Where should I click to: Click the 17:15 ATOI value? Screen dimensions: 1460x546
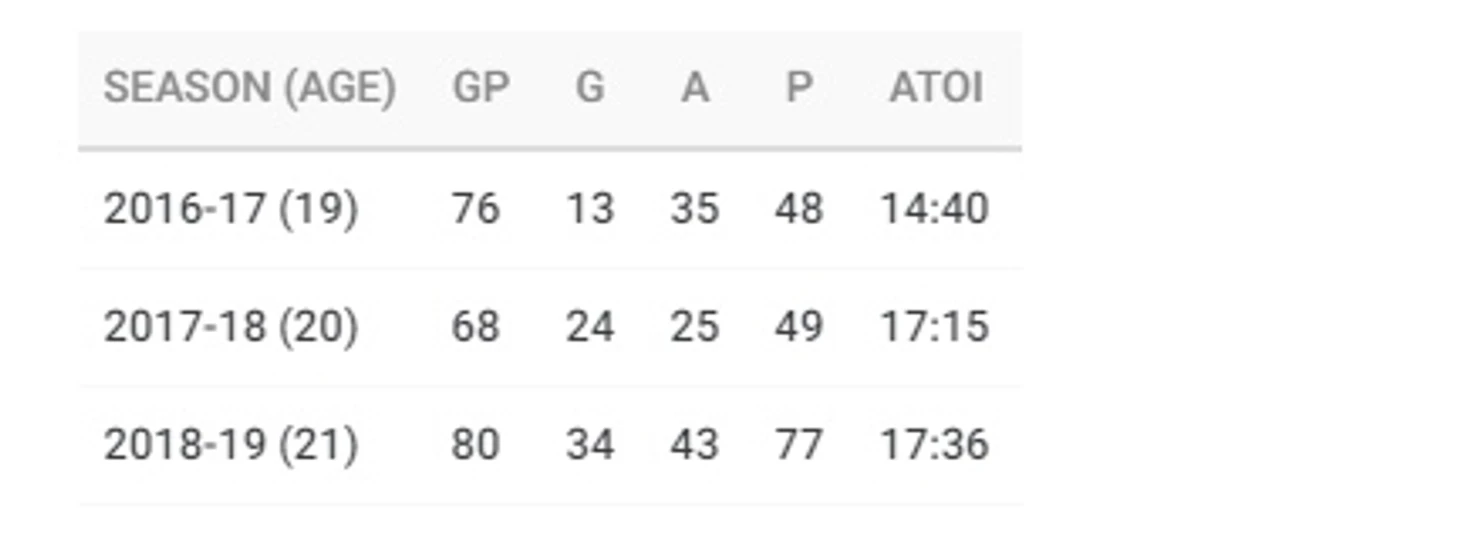click(934, 327)
